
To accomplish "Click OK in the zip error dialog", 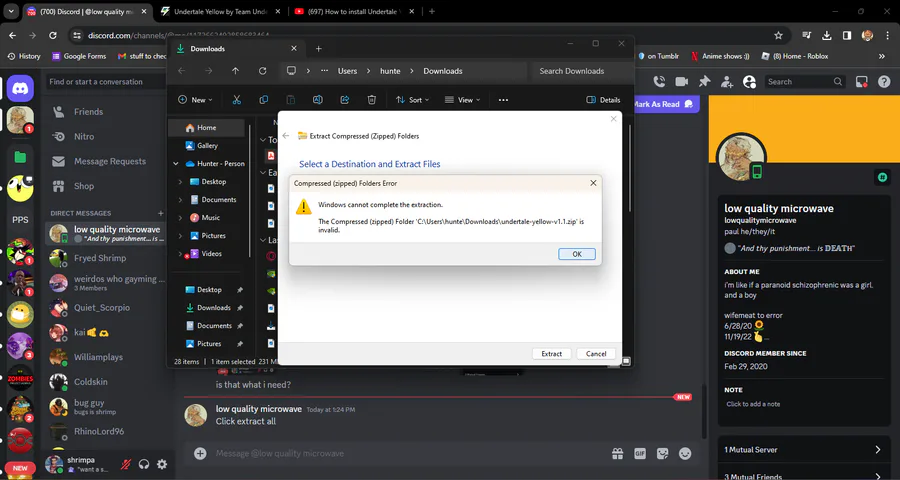I will 577,254.
